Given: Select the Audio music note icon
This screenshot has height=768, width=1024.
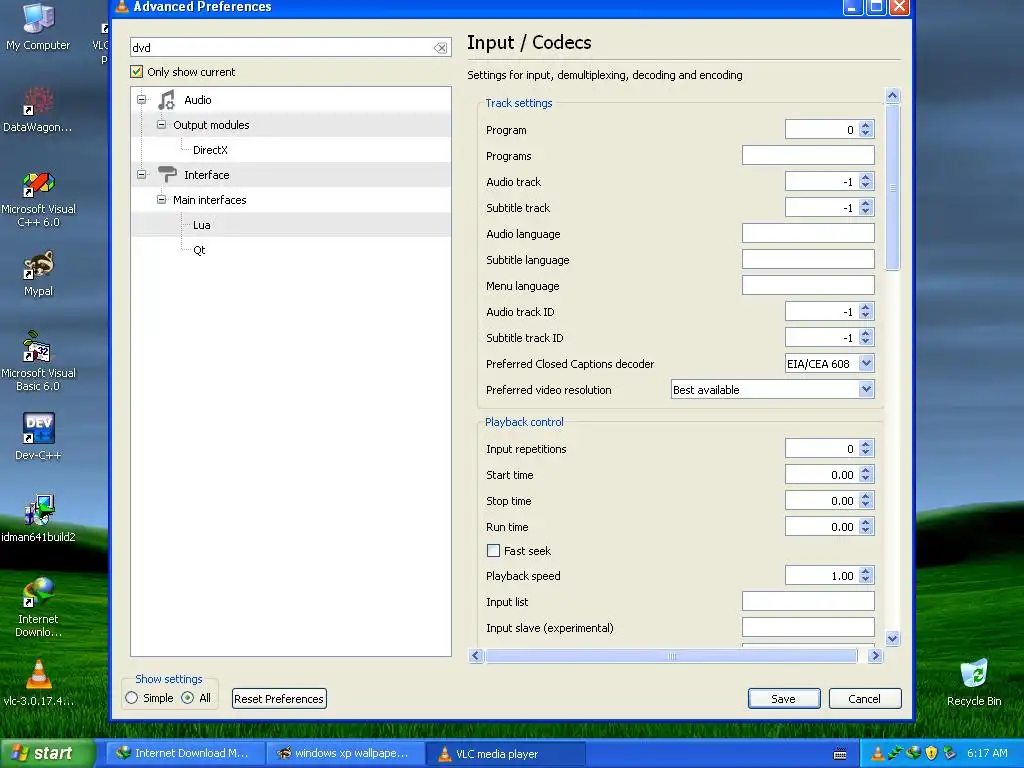Looking at the screenshot, I should pyautogui.click(x=167, y=100).
